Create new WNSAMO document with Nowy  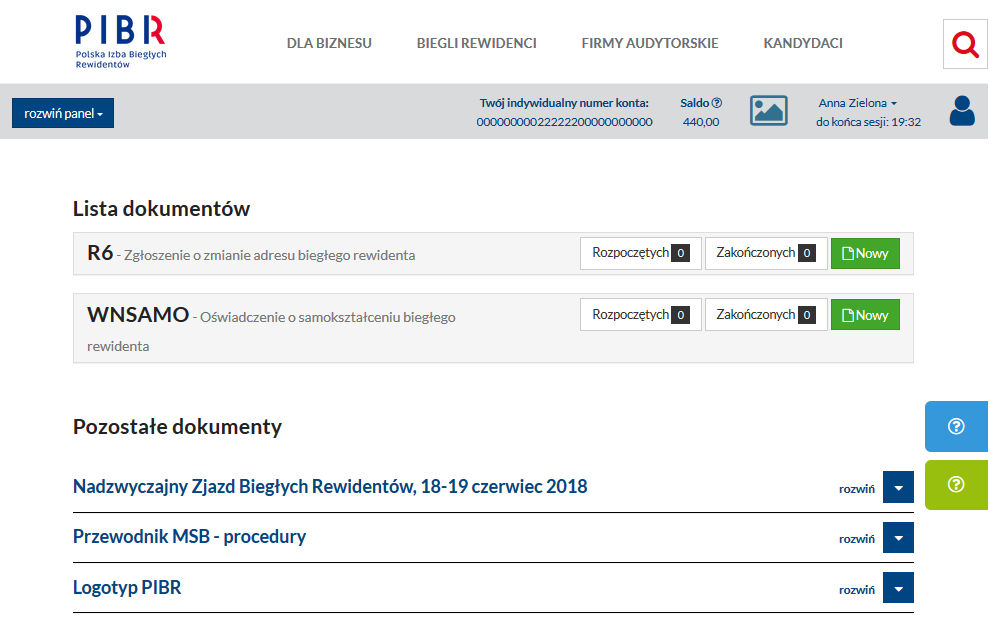[x=865, y=315]
